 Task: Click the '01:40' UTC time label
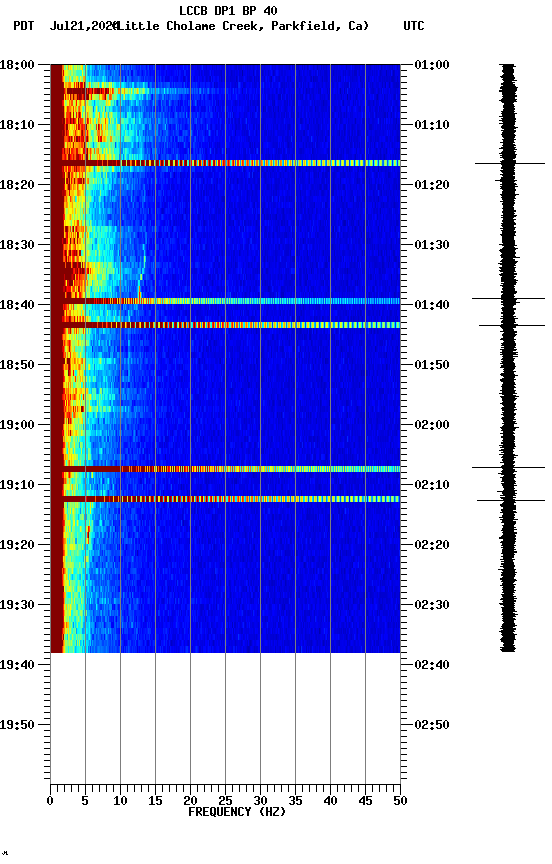pyautogui.click(x=432, y=305)
